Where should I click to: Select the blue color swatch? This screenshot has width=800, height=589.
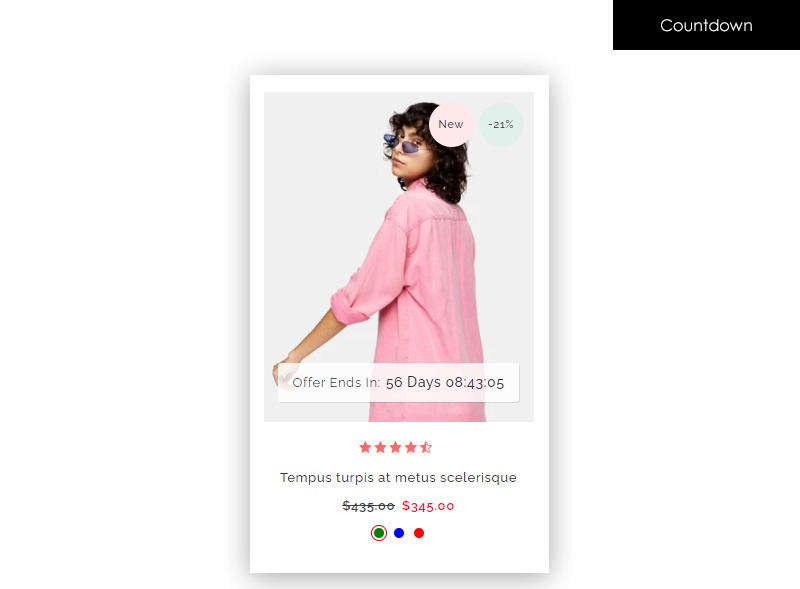tap(399, 533)
